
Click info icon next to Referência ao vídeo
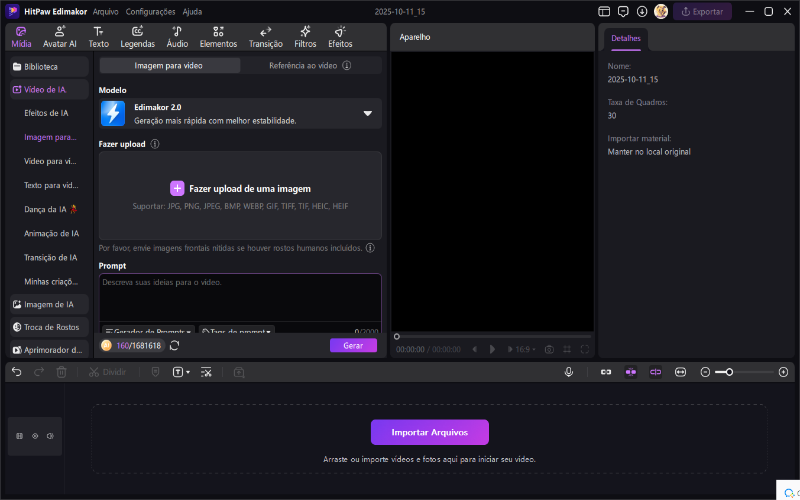(346, 65)
